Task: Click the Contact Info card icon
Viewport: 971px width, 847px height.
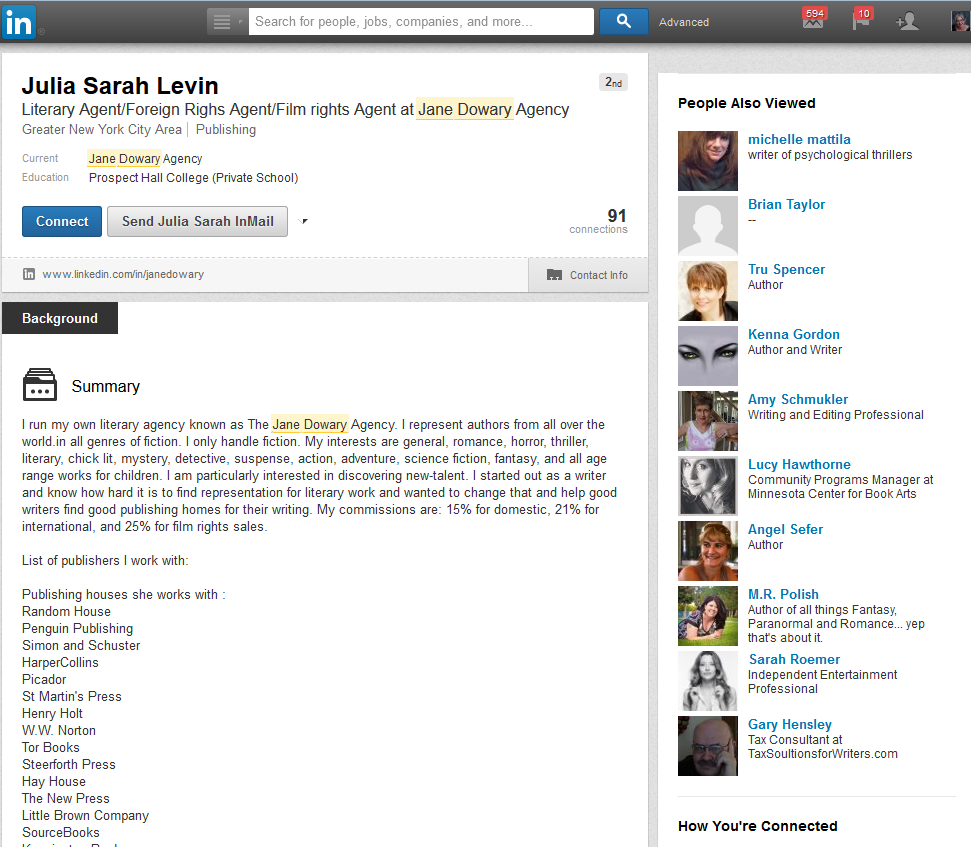Action: click(554, 275)
